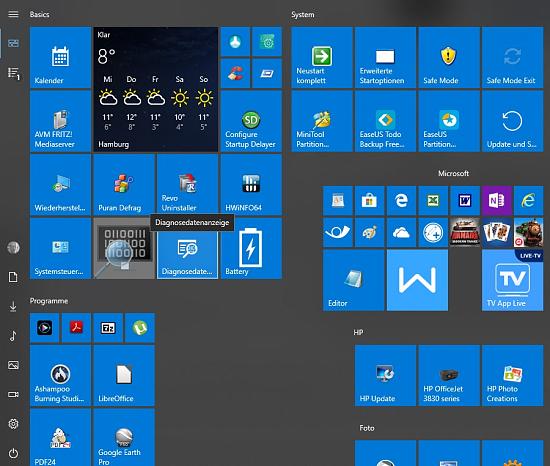Open HP Update tile
The height and width of the screenshot is (466, 550).
click(x=385, y=376)
